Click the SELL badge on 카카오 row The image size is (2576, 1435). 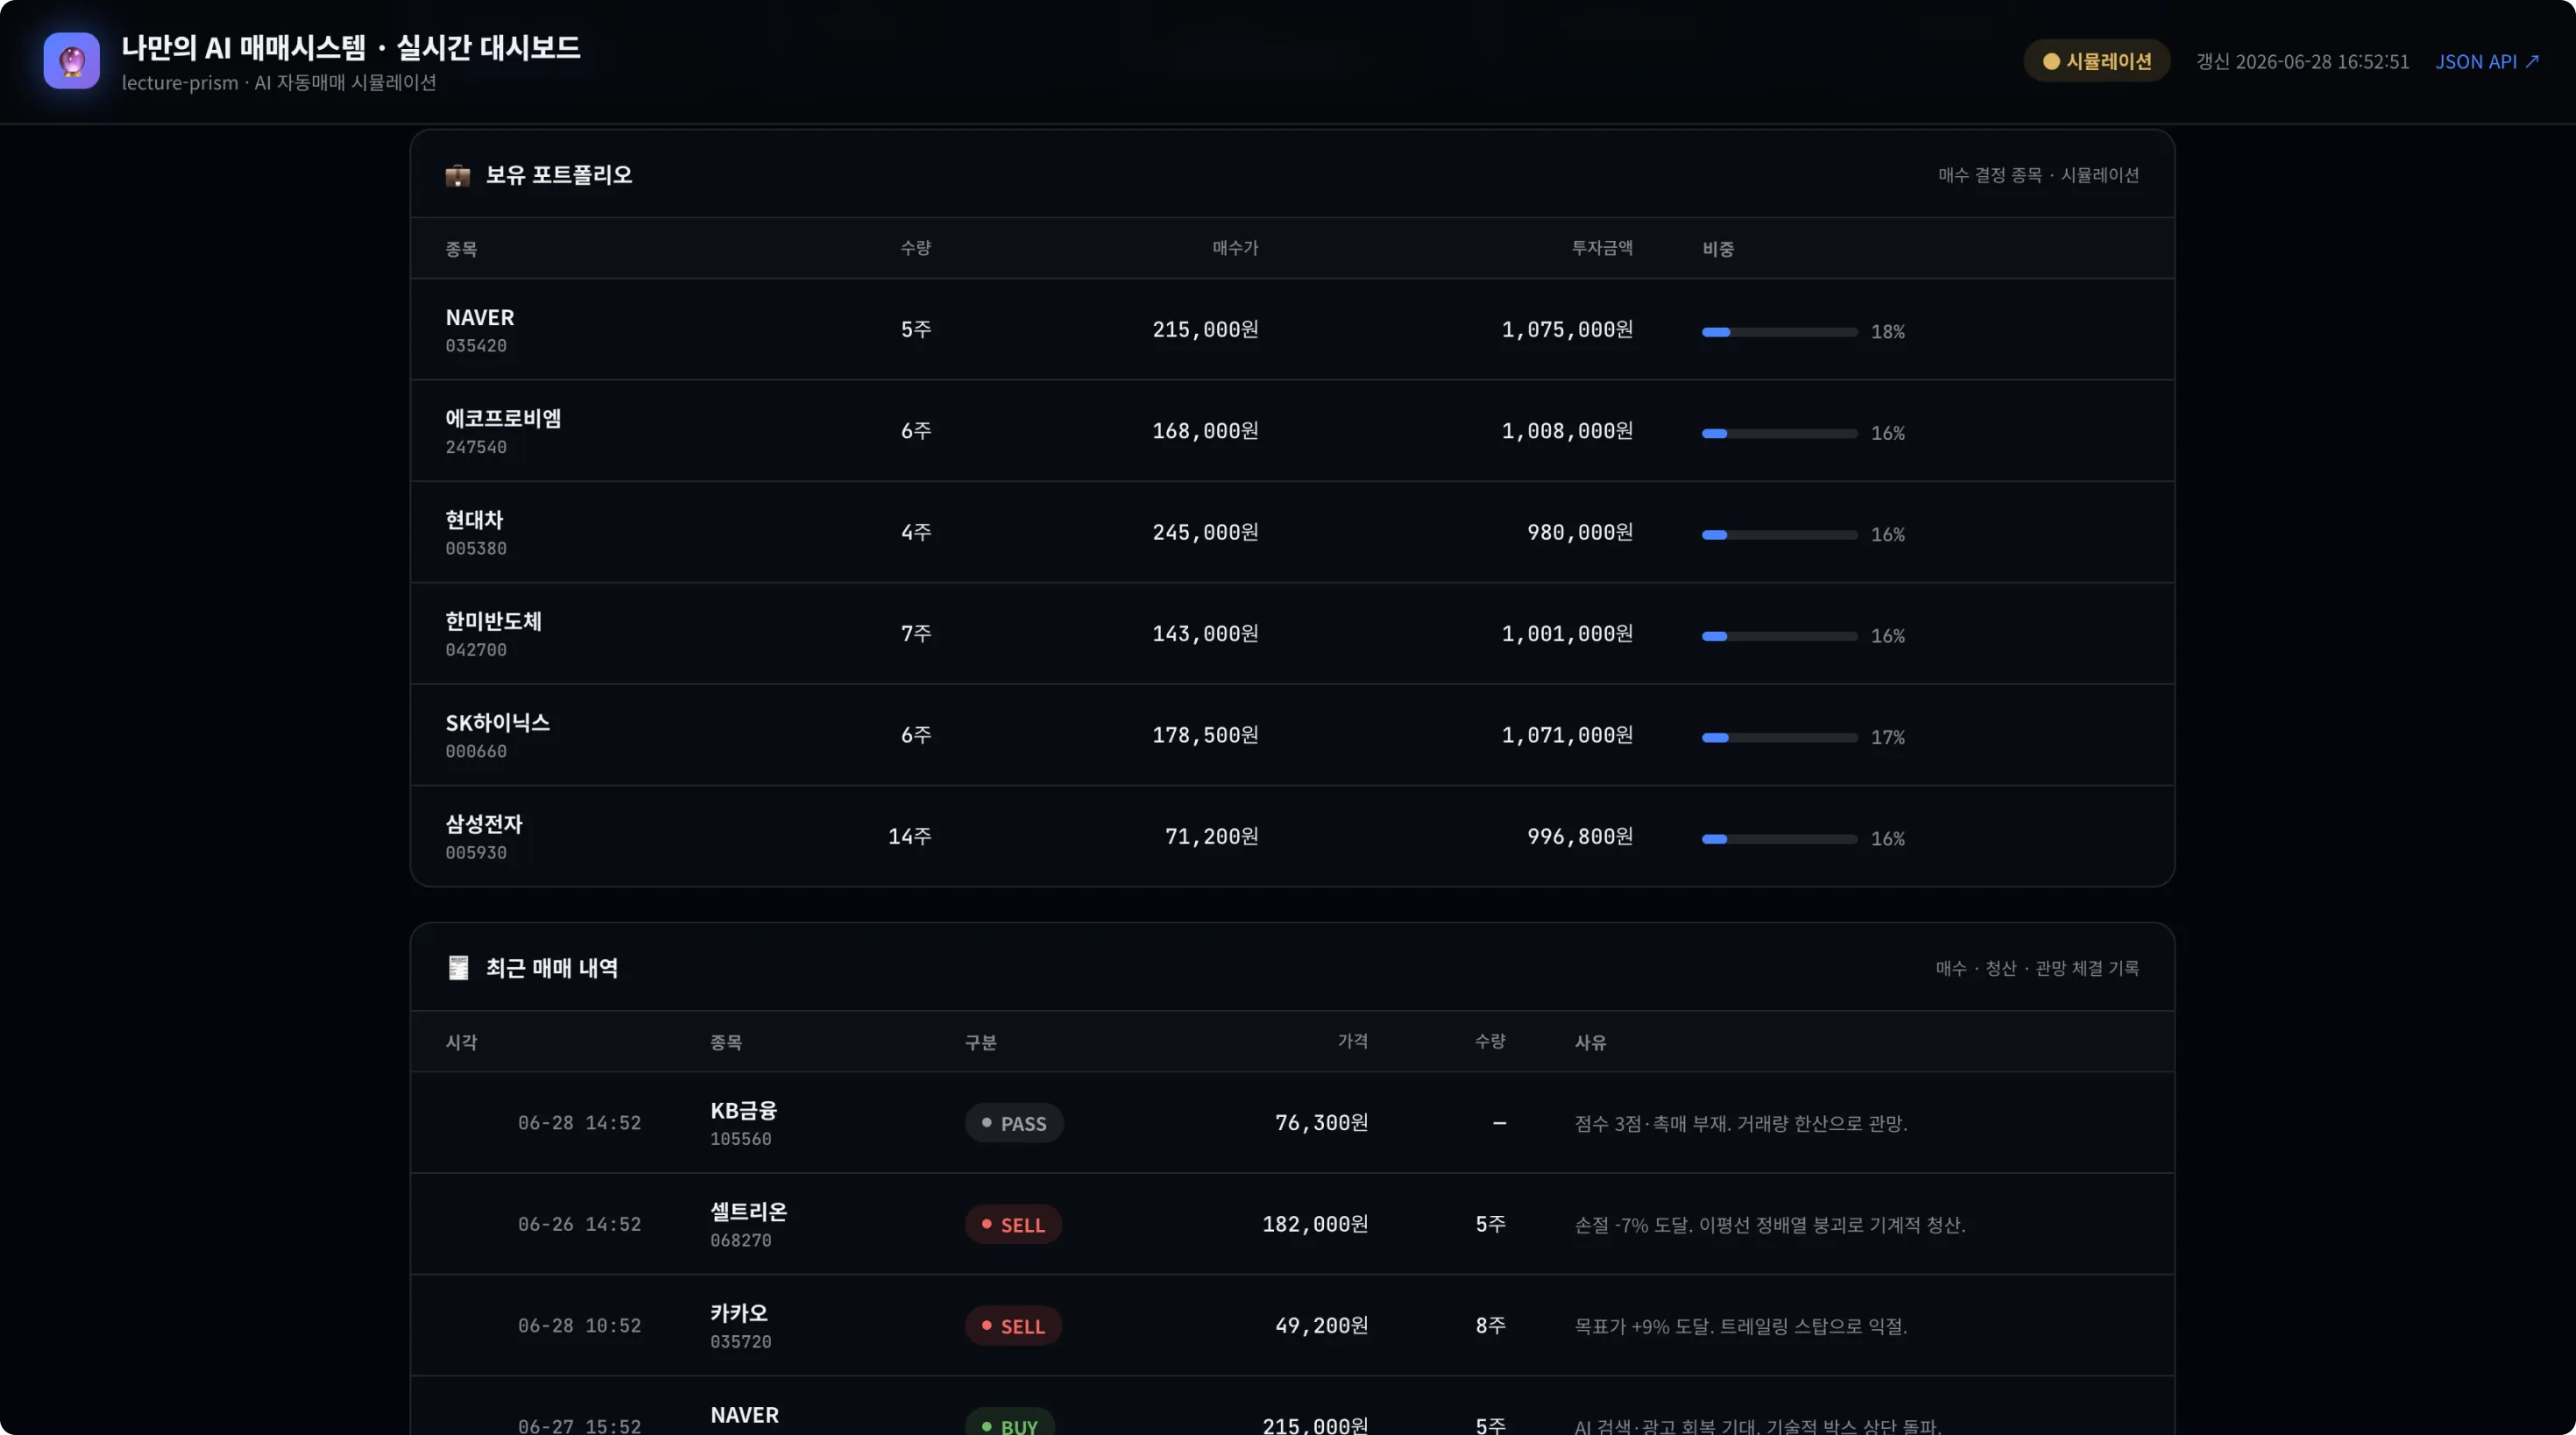(1013, 1326)
